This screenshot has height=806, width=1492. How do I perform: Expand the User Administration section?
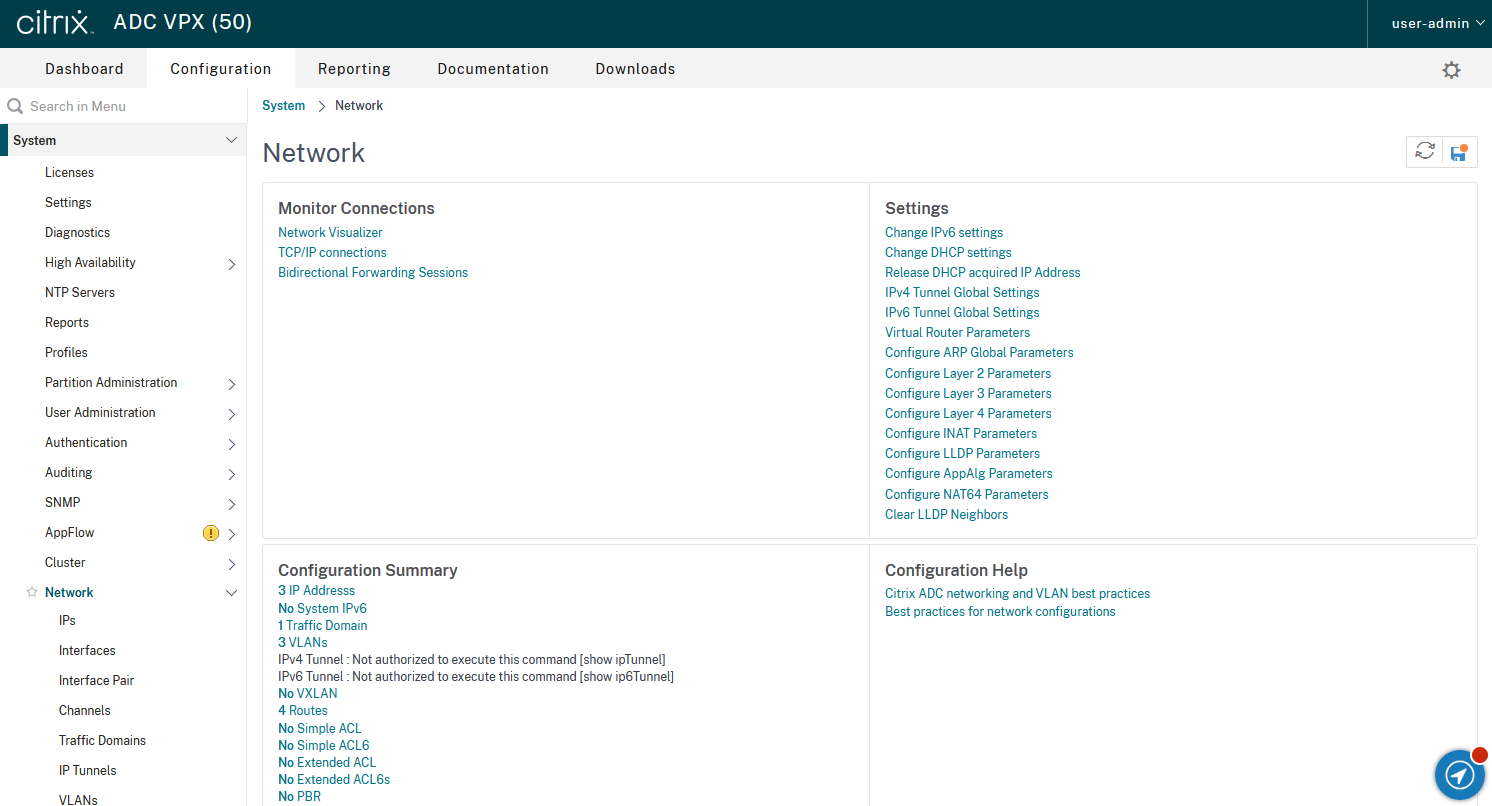coord(231,414)
